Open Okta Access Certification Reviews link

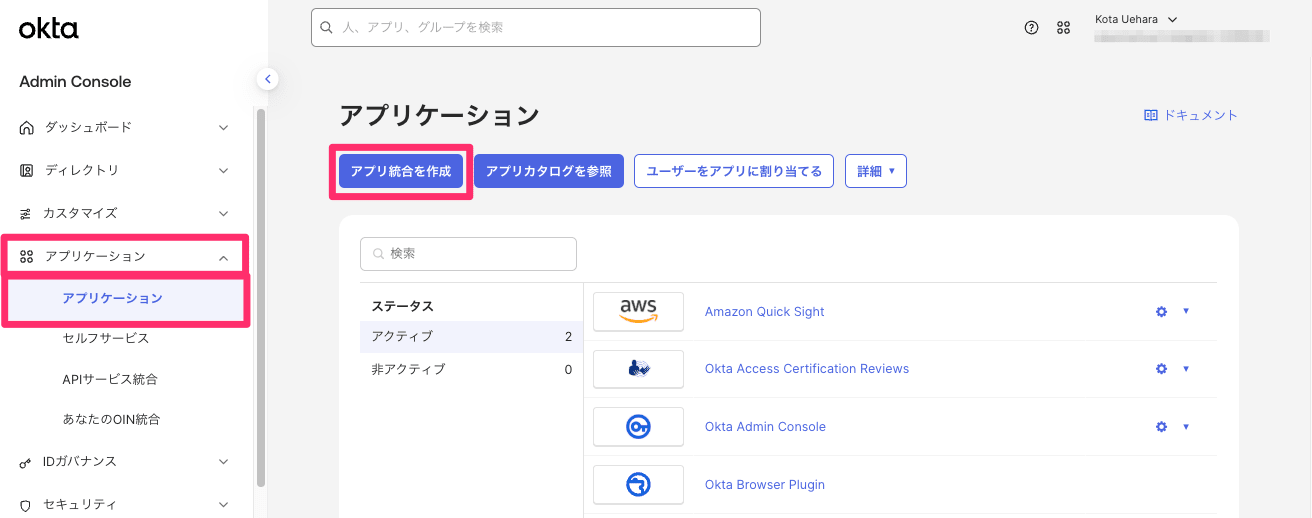[807, 368]
